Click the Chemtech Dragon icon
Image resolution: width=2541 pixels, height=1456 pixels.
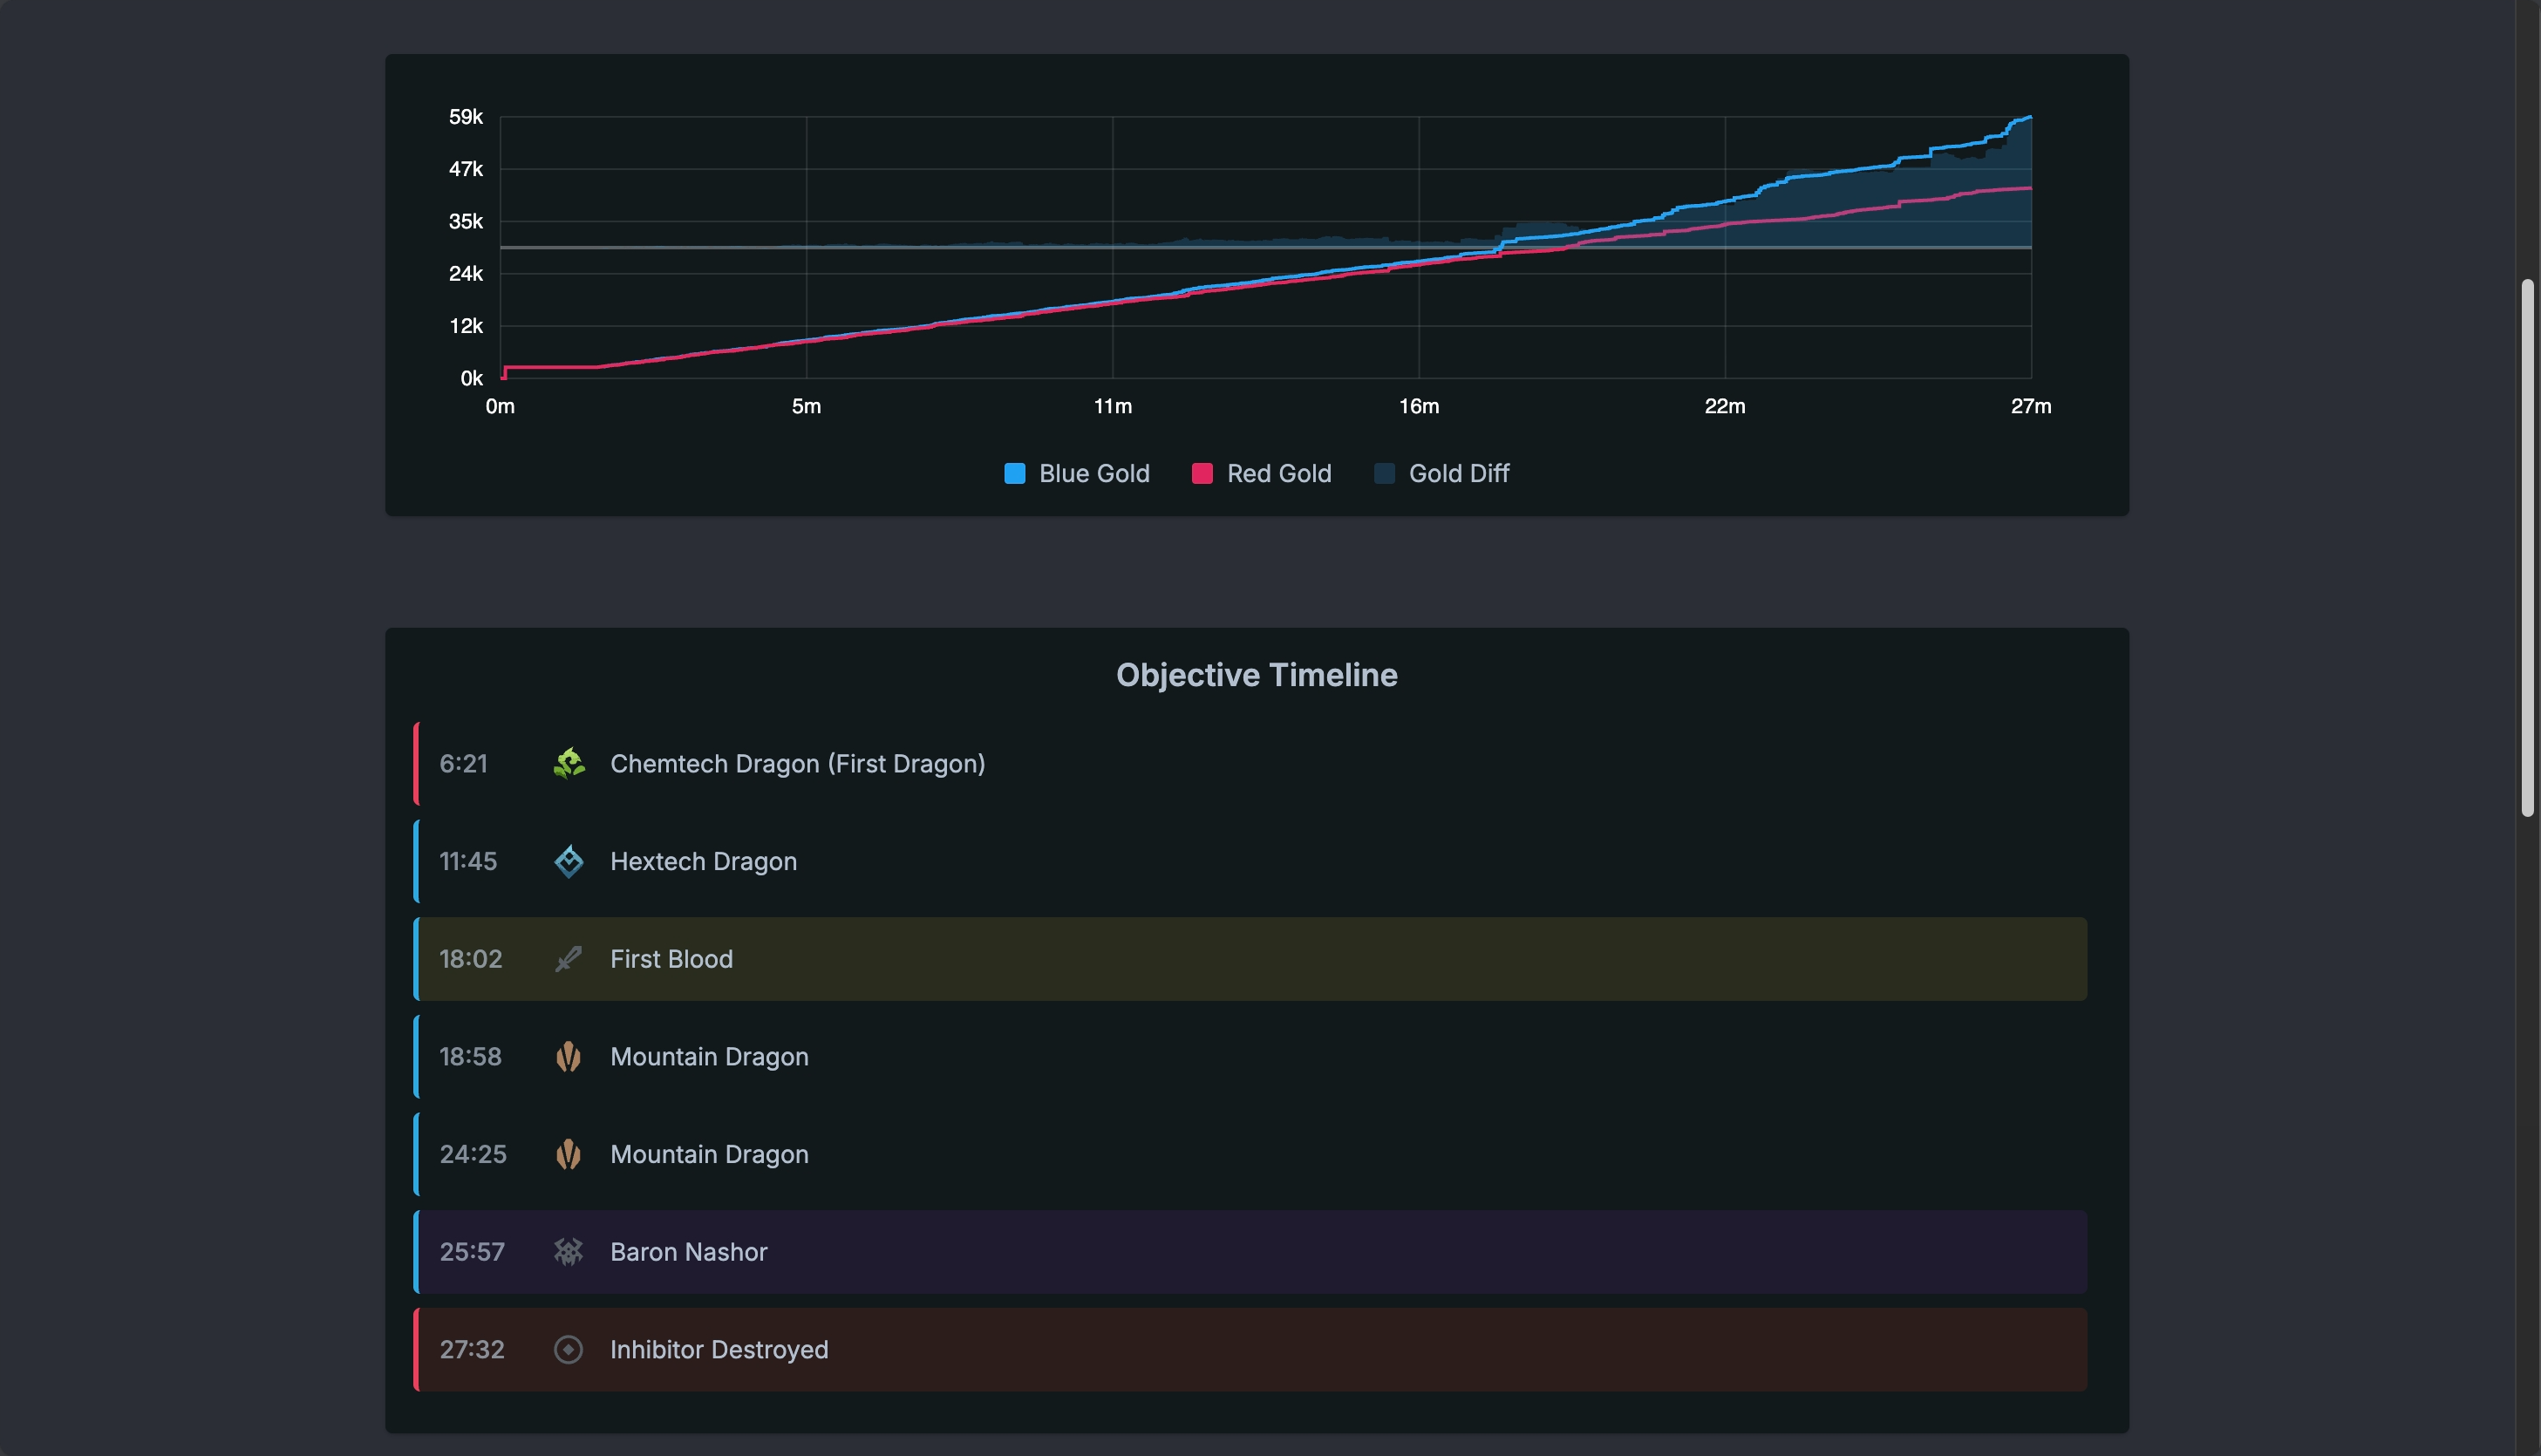pyautogui.click(x=568, y=764)
